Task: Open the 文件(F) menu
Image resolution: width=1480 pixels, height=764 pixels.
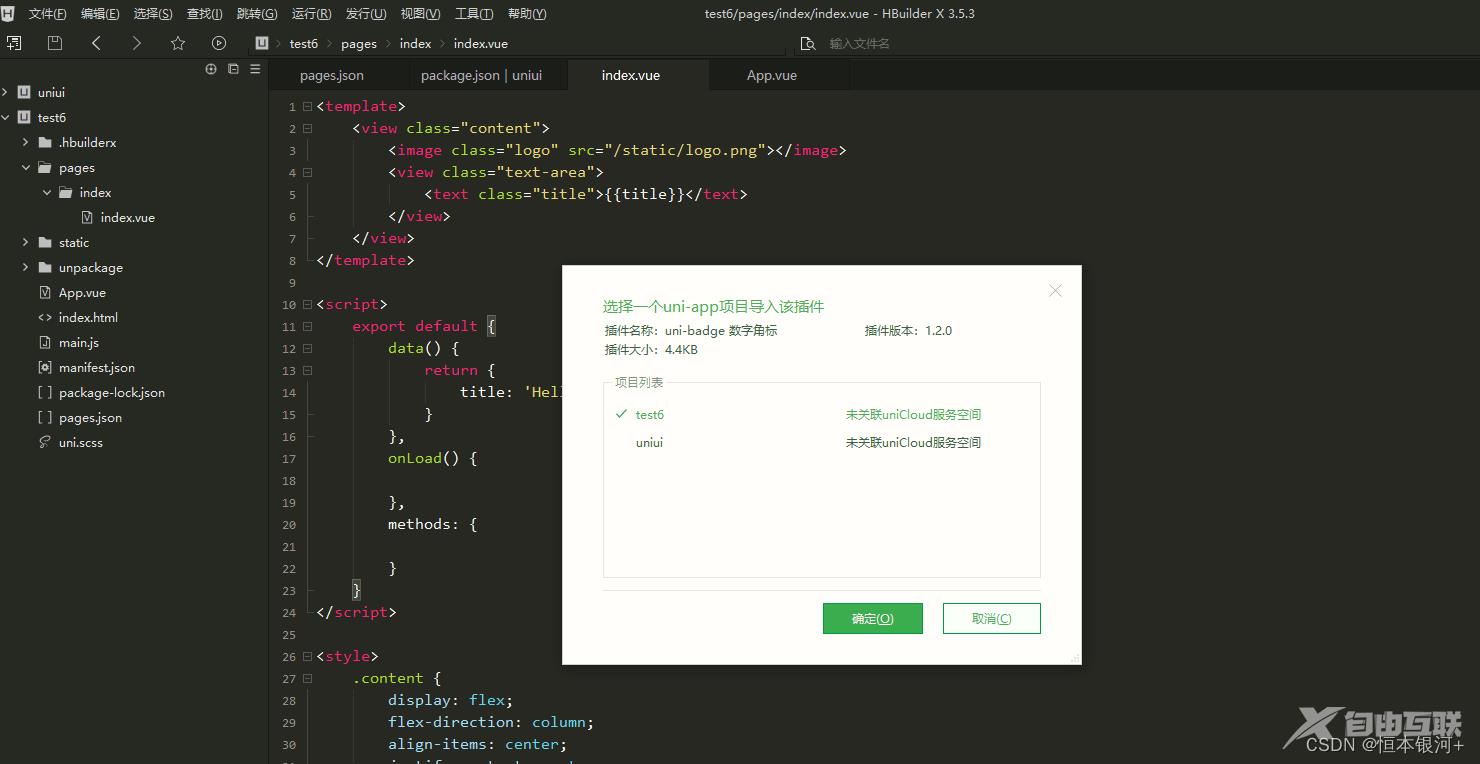Action: point(48,13)
